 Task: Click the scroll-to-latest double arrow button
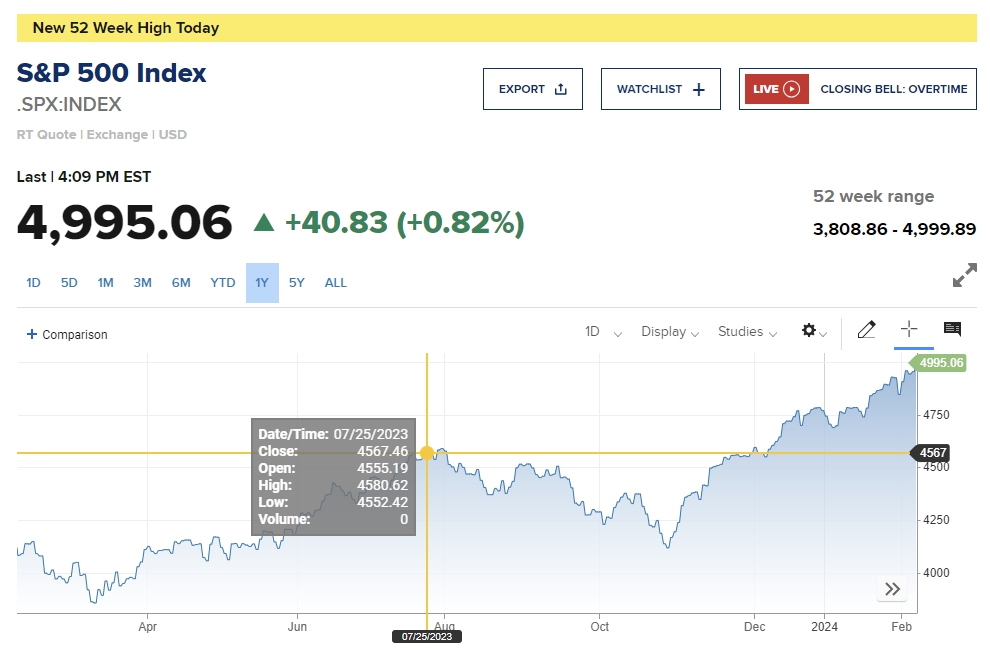click(x=892, y=589)
